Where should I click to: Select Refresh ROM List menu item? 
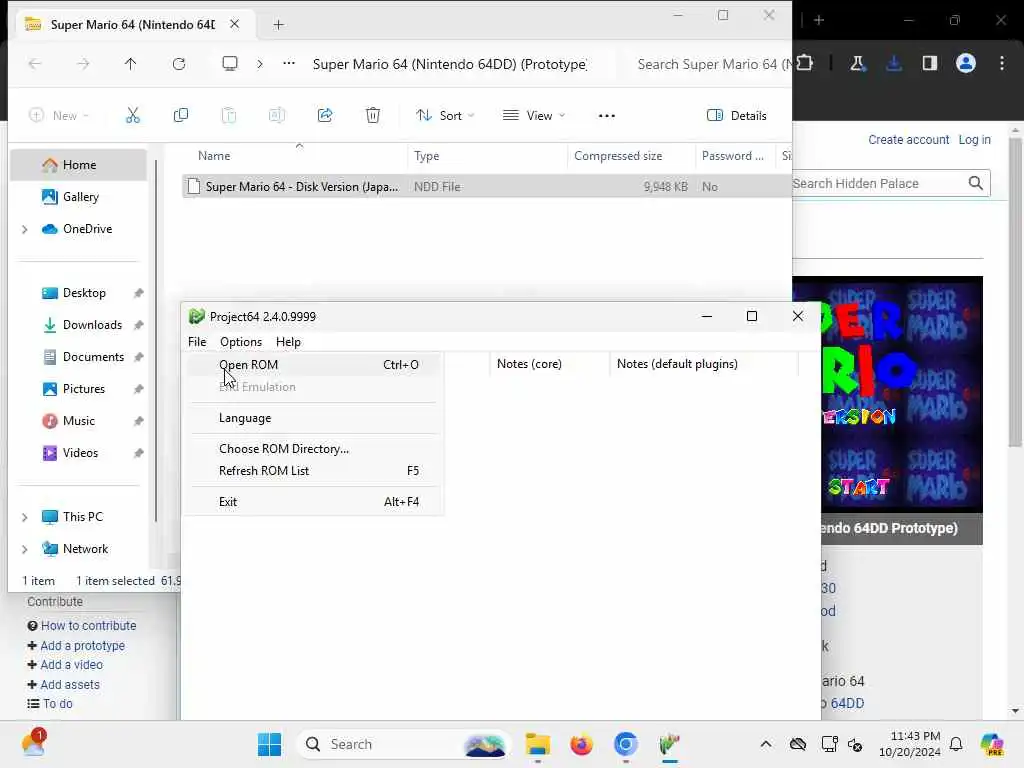pyautogui.click(x=315, y=471)
